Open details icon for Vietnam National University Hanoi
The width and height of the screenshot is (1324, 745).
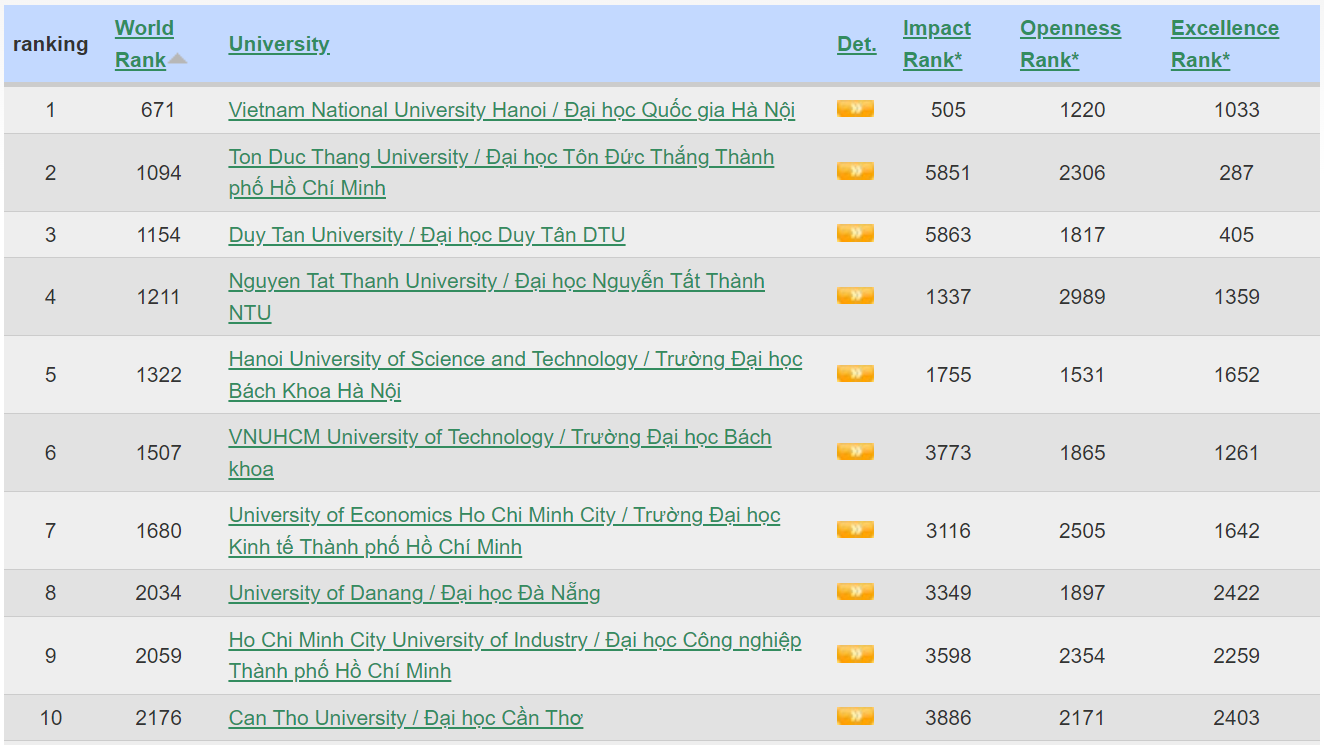coord(855,109)
